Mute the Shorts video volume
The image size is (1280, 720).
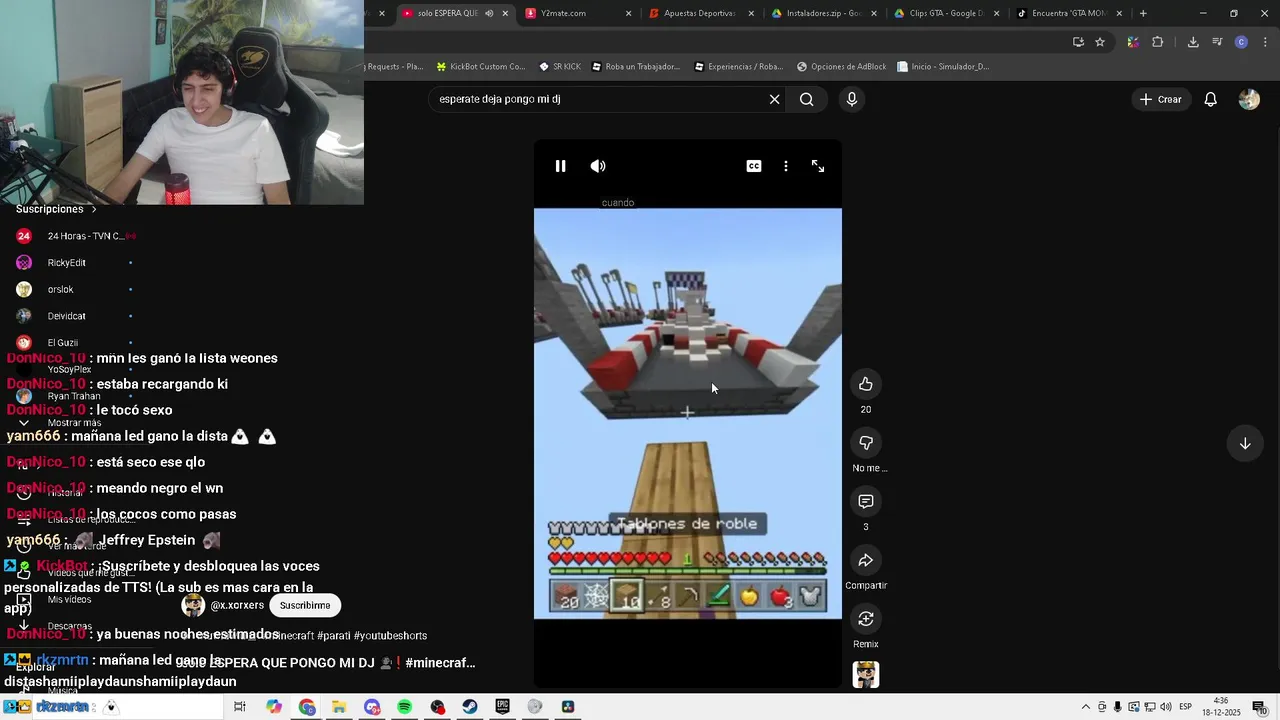[598, 166]
